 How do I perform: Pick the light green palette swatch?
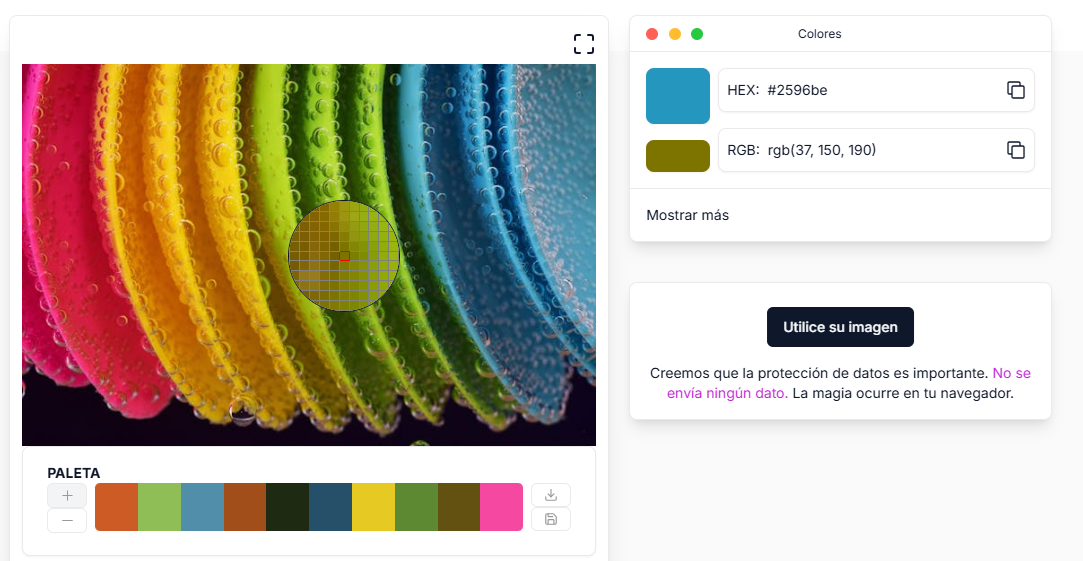(159, 507)
